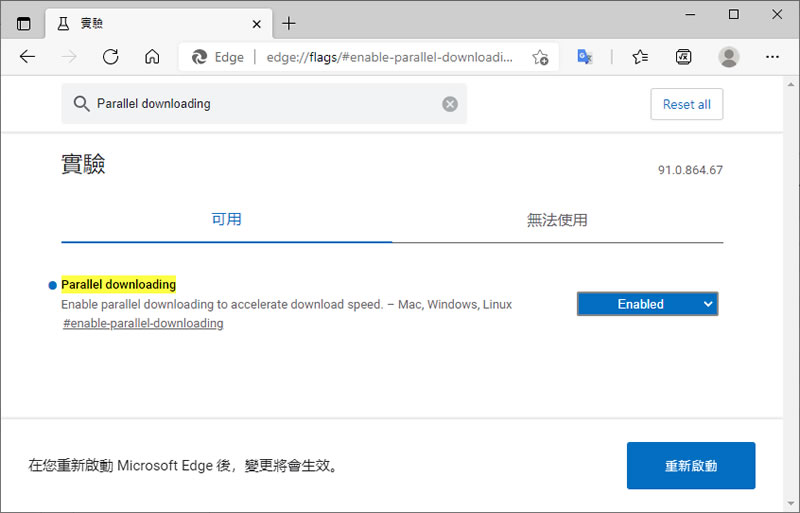The image size is (800, 513).
Task: Open the vertical tabs actions icon
Action: 24,23
